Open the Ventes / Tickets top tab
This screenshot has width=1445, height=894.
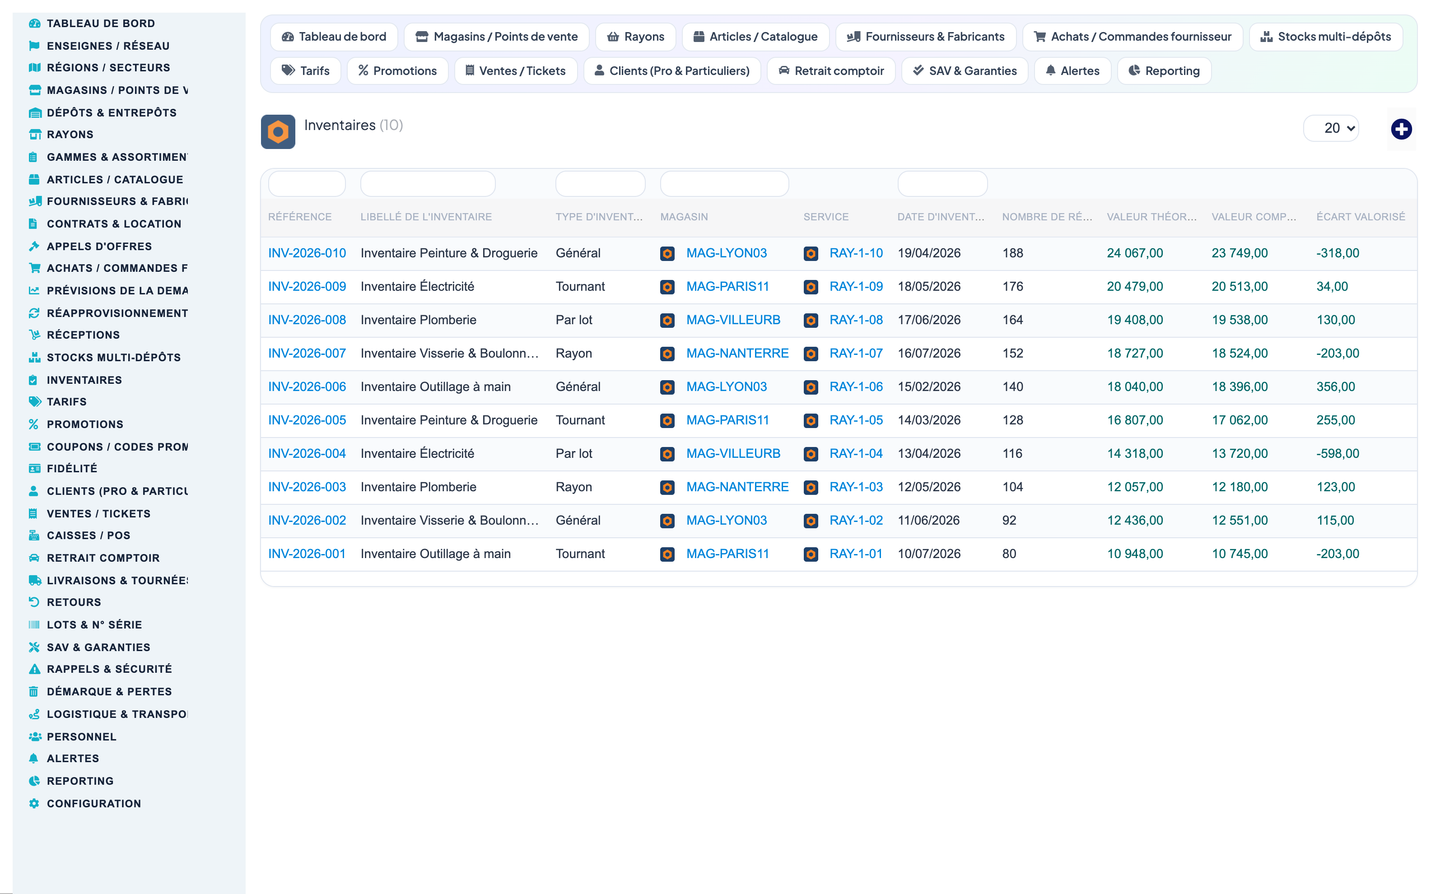[x=515, y=71]
